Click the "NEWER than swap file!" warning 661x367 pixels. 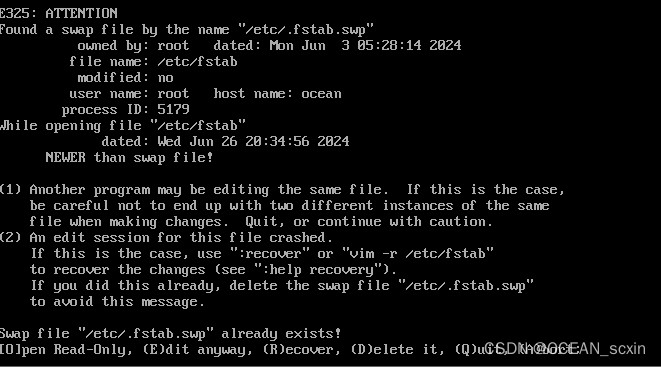tap(129, 158)
